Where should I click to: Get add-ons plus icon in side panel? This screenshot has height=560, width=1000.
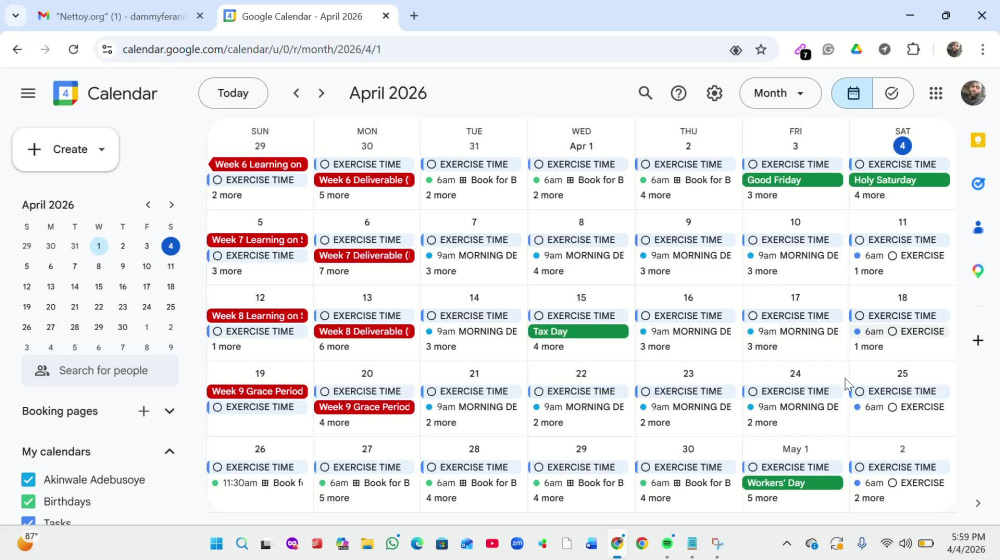coord(978,341)
